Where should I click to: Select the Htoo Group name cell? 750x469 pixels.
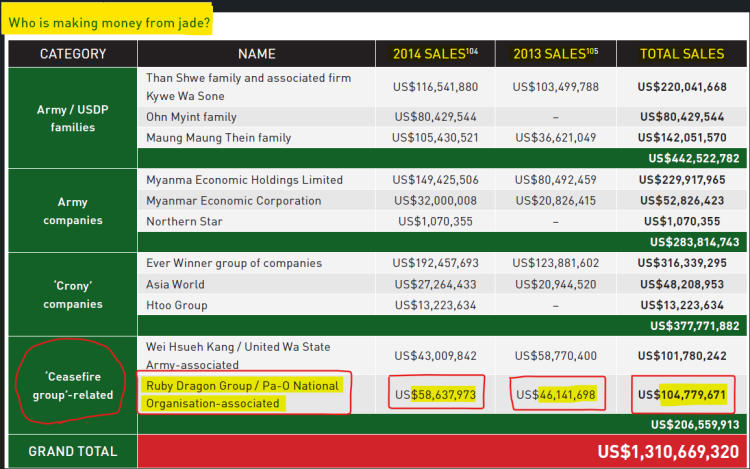coord(177,305)
